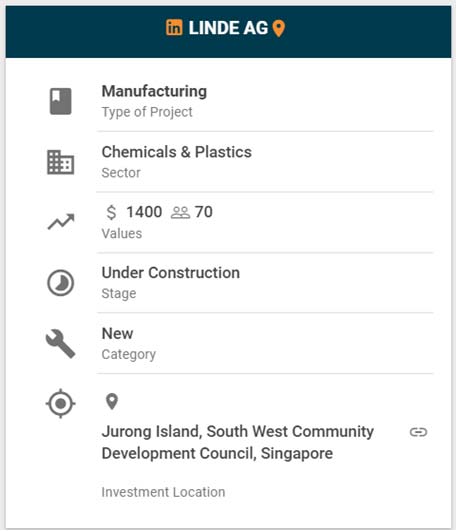Select the Manufacturing project type text
This screenshot has width=456, height=531.
coord(154,91)
